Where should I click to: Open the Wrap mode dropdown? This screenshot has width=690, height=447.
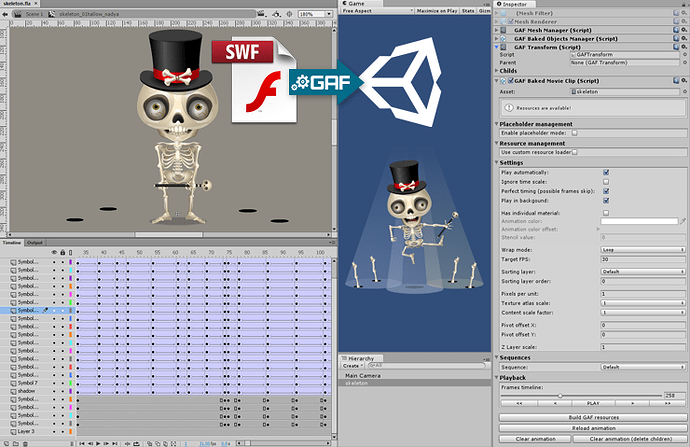pyautogui.click(x=643, y=249)
